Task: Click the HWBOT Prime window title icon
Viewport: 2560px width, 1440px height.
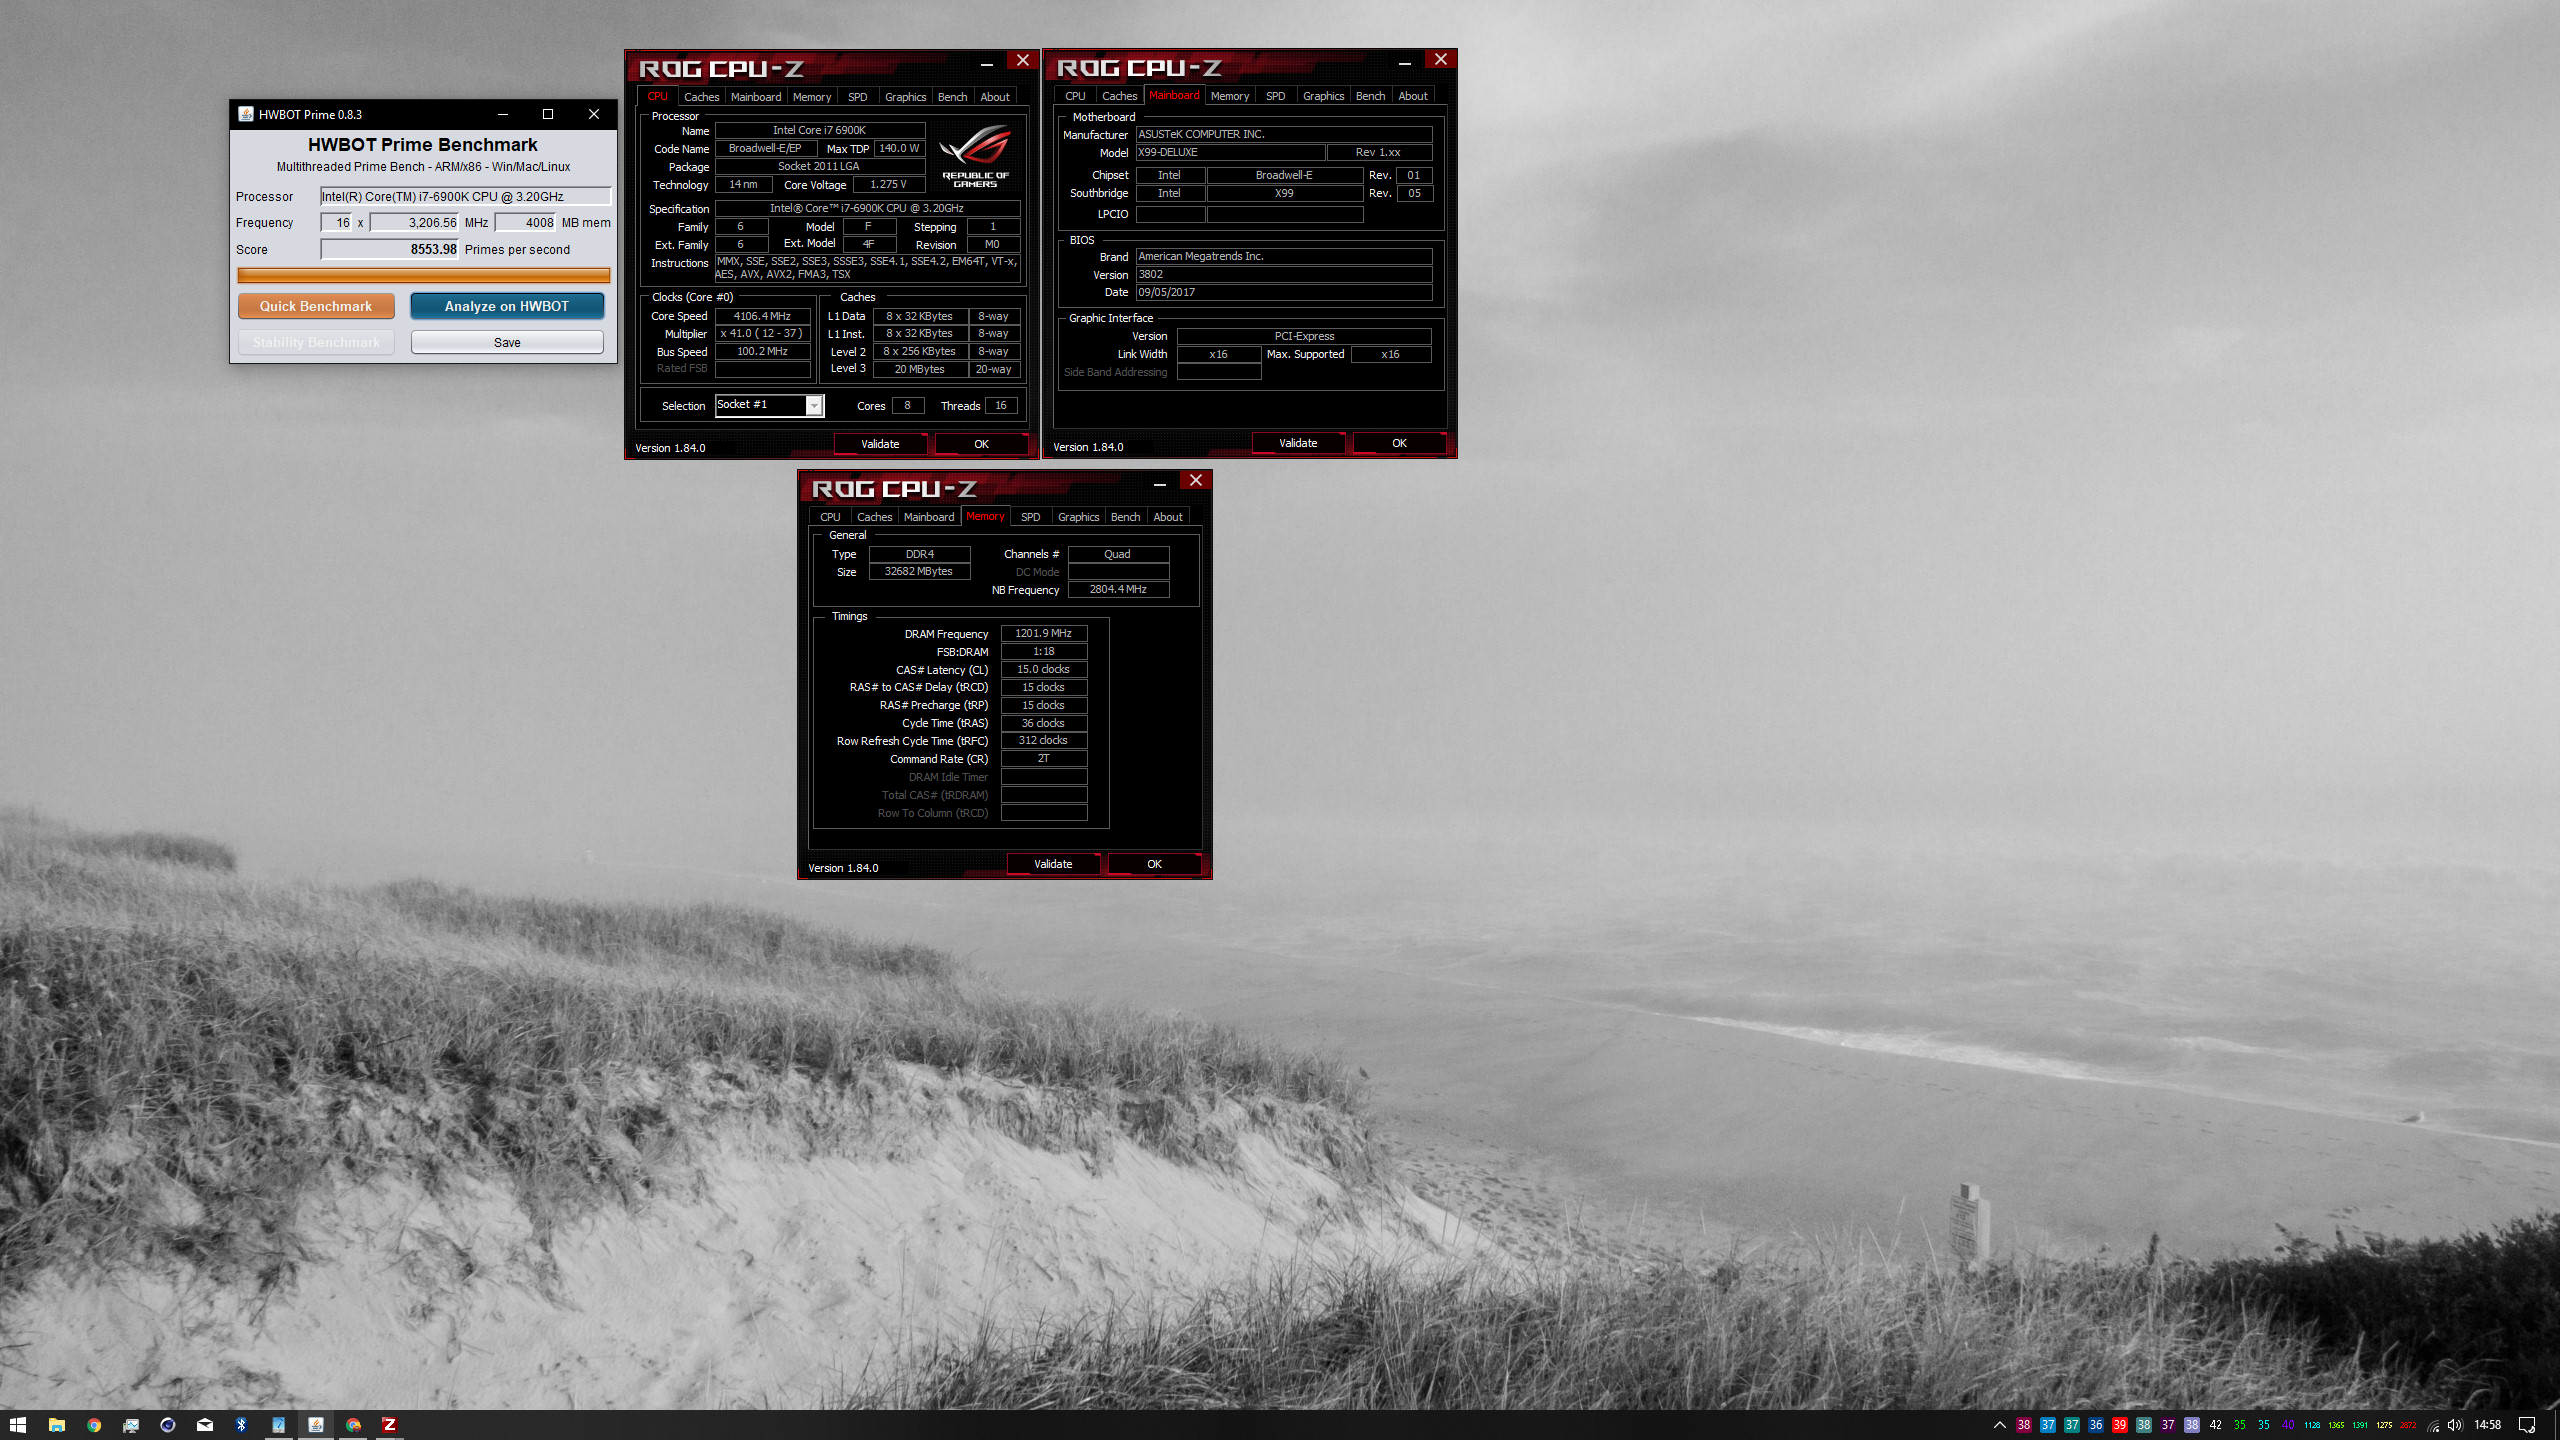Action: click(x=246, y=114)
